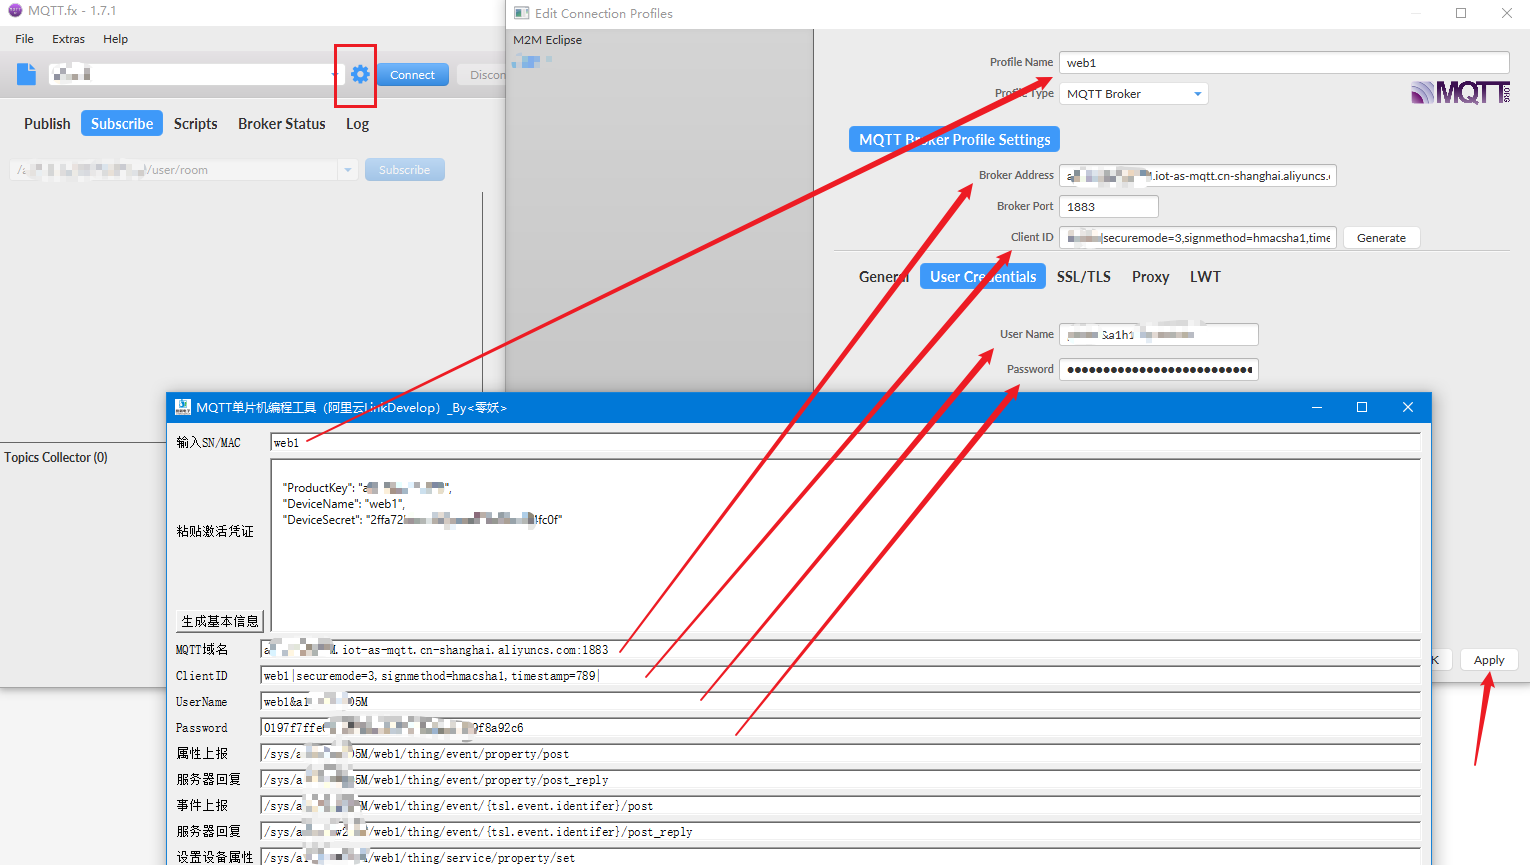The image size is (1530, 865).
Task: Click the MQTT logo in Edit Connection Profiles
Action: pos(1461,93)
